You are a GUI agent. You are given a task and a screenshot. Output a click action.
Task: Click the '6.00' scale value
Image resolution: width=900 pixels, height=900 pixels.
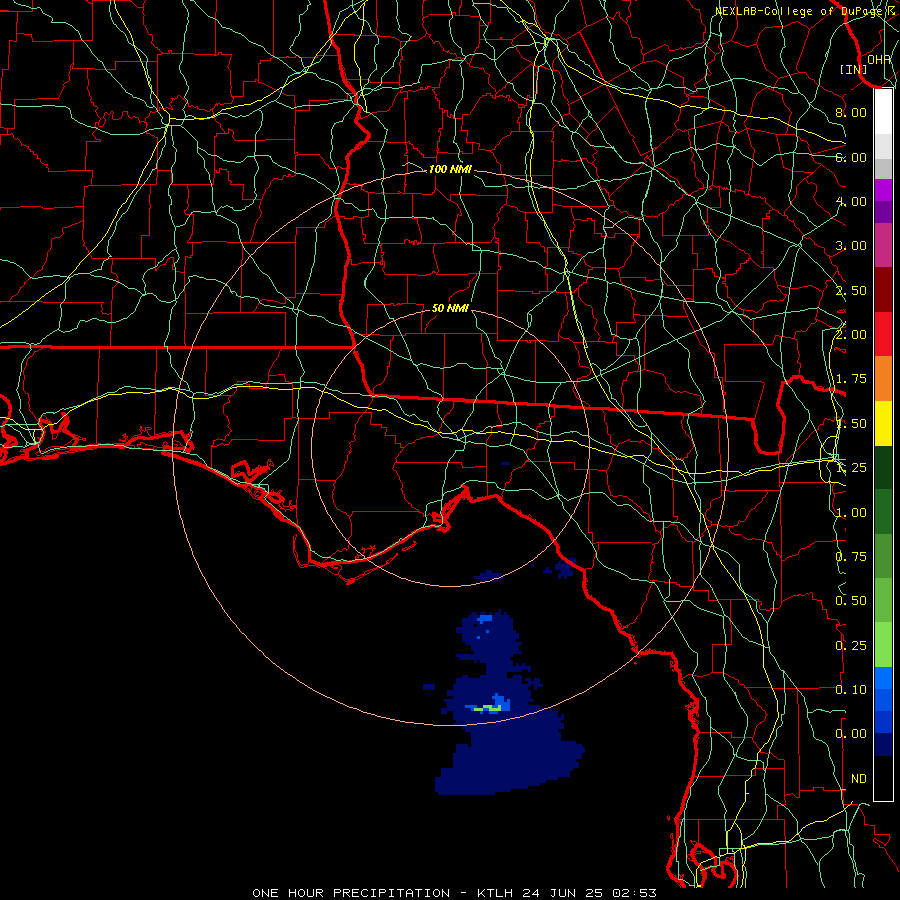(851, 157)
